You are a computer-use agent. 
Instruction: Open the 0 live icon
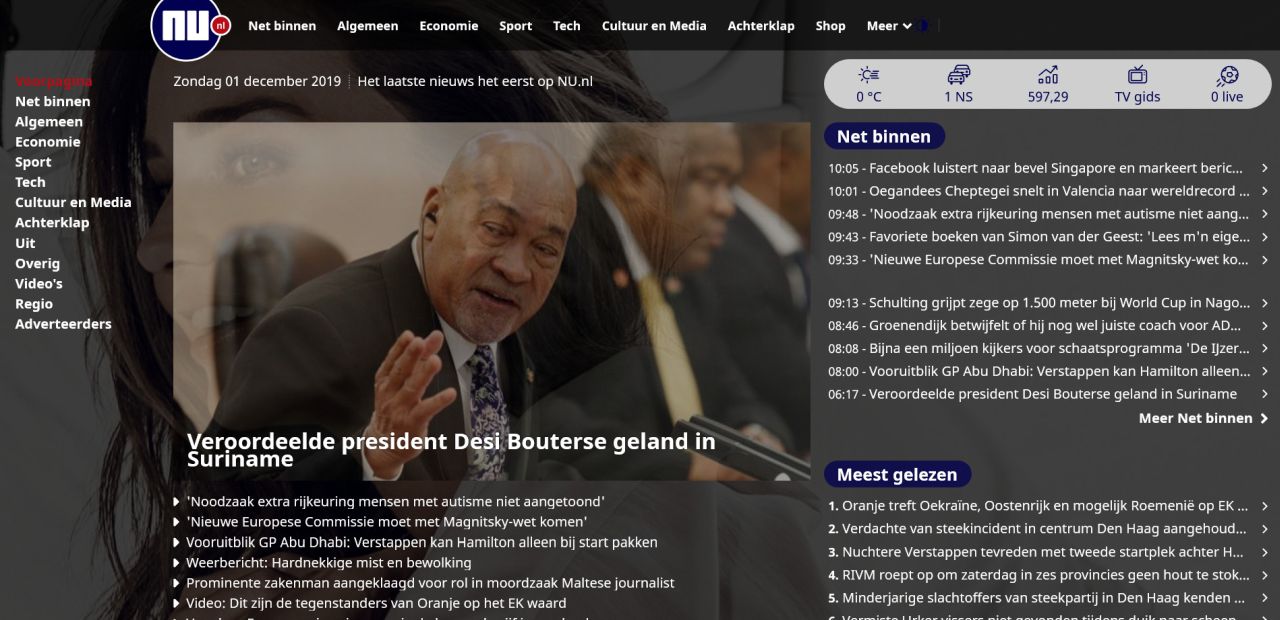click(1227, 85)
